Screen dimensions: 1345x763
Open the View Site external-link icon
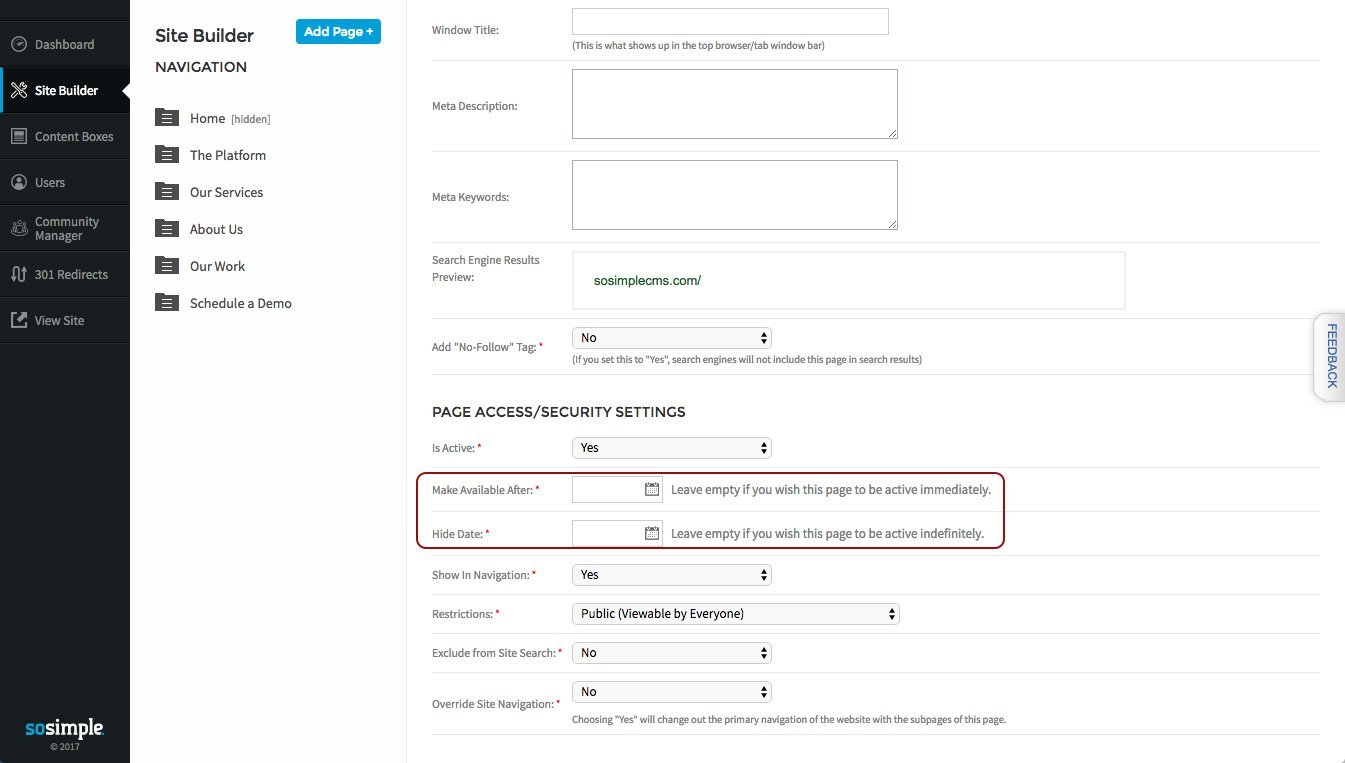click(18, 320)
